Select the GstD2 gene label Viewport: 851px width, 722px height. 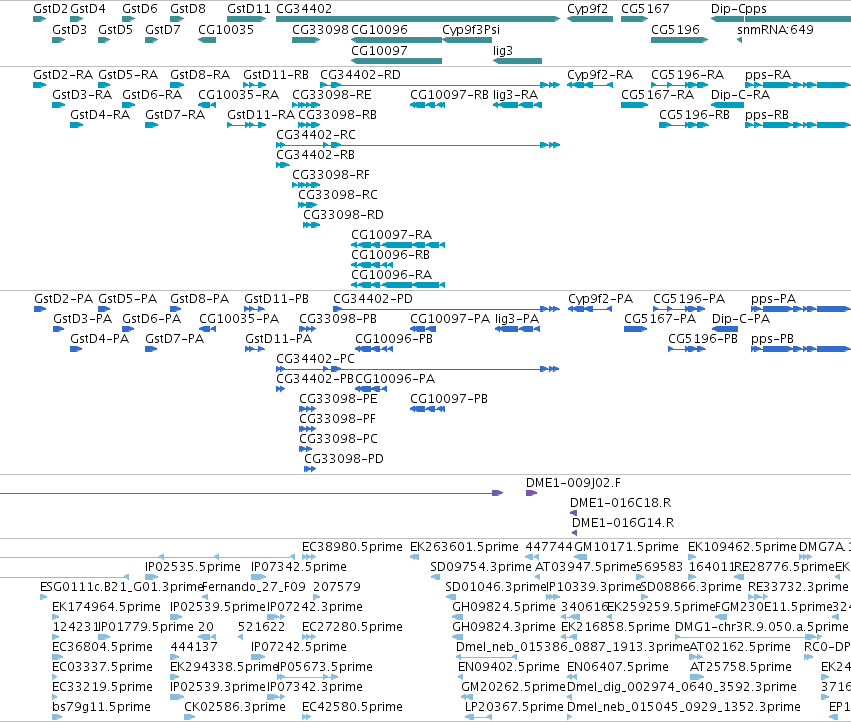coord(50,9)
